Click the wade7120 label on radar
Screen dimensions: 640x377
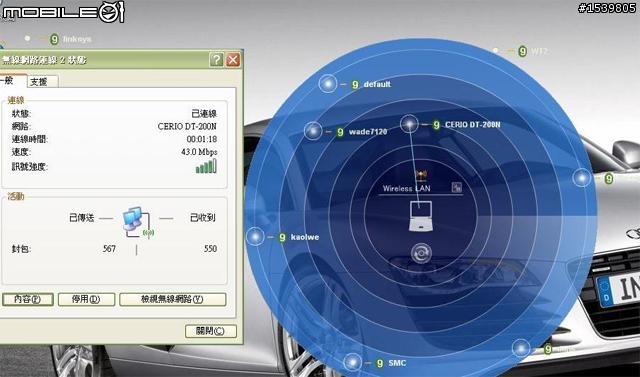point(368,132)
